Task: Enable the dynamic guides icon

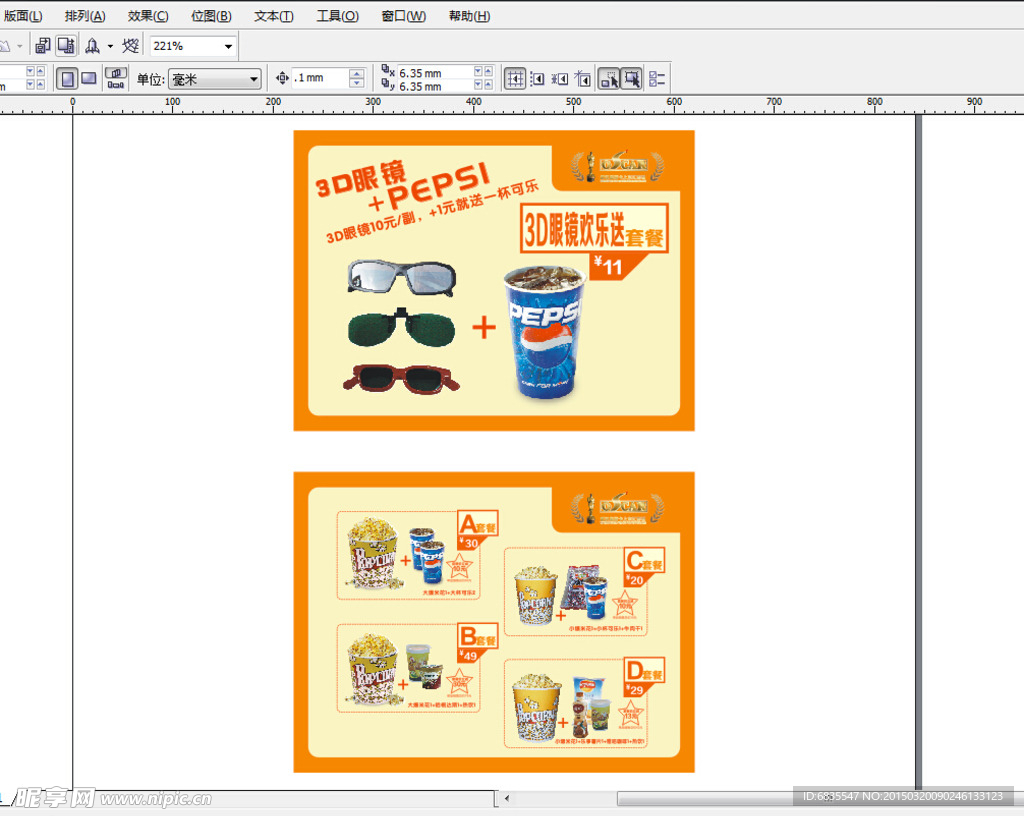Action: pos(583,78)
